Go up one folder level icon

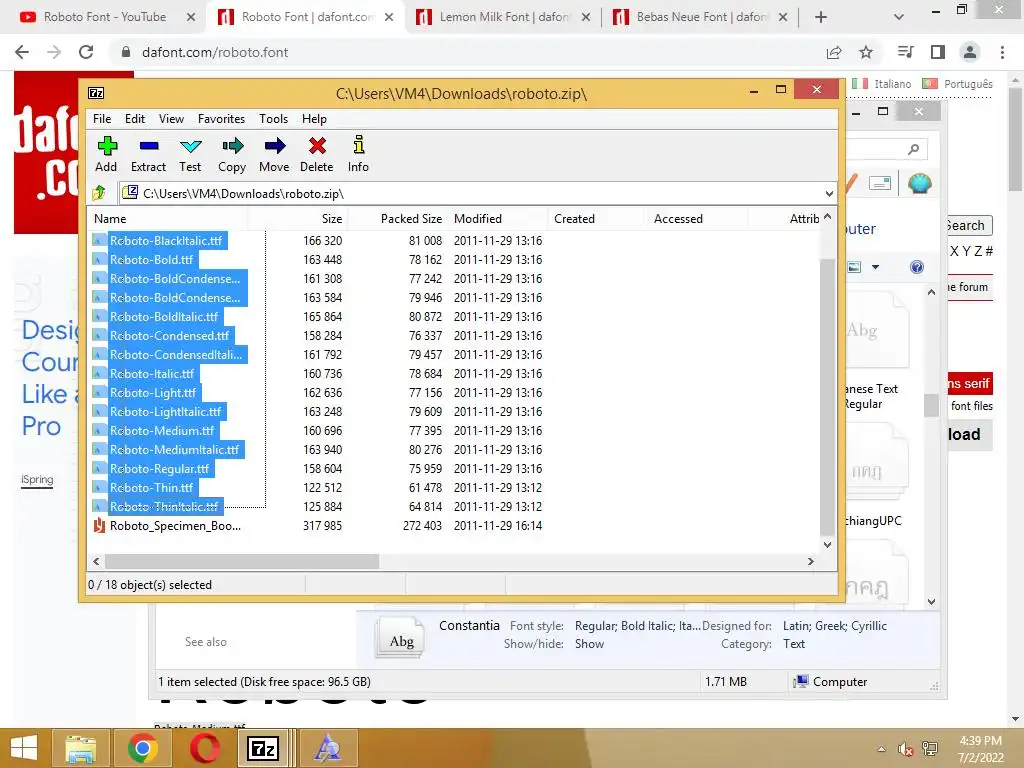tap(99, 193)
